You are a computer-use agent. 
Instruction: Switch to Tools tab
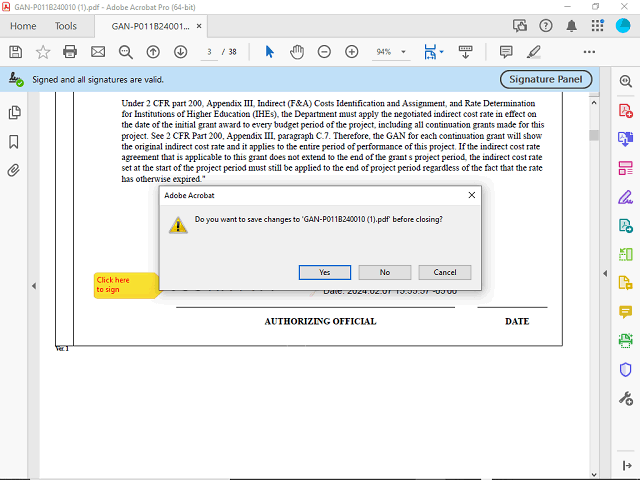coord(66,26)
